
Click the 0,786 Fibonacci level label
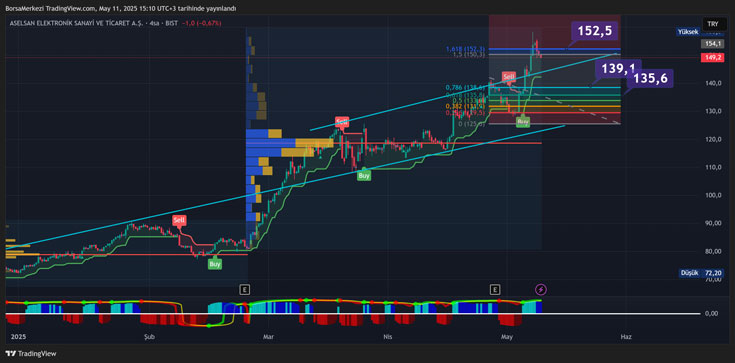[465, 87]
